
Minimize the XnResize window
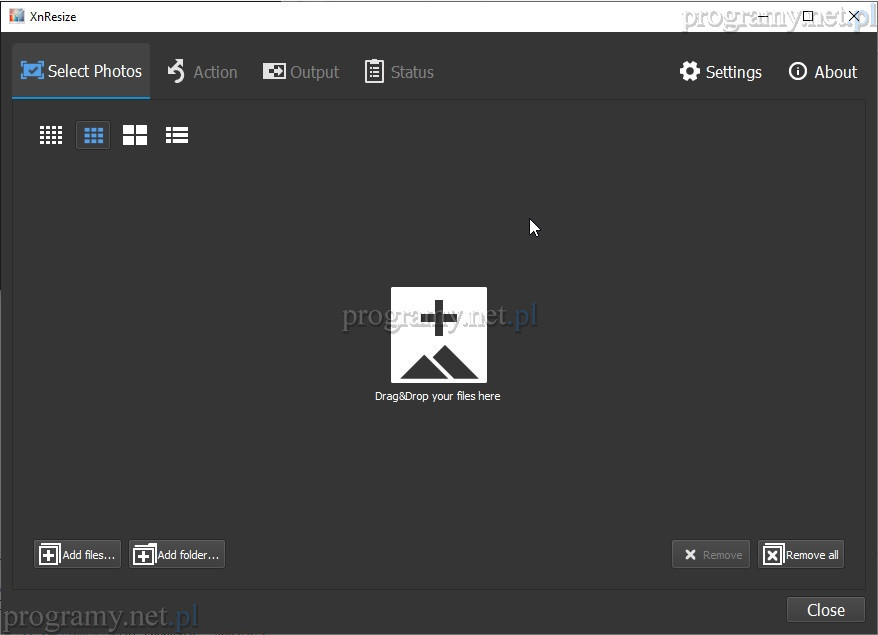pyautogui.click(x=763, y=16)
